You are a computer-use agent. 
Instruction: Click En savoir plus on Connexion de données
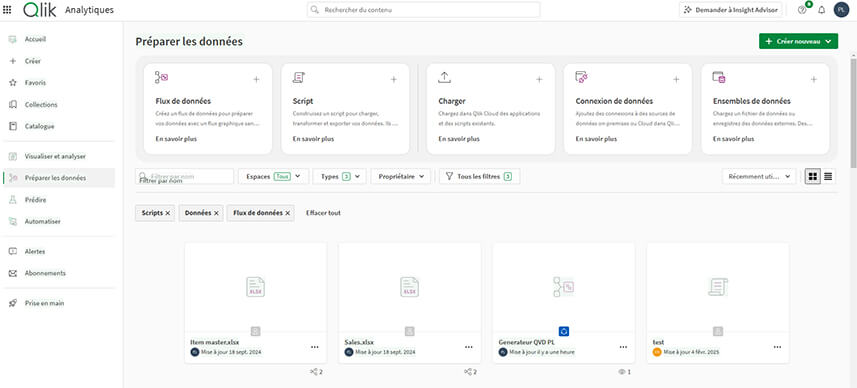point(596,139)
